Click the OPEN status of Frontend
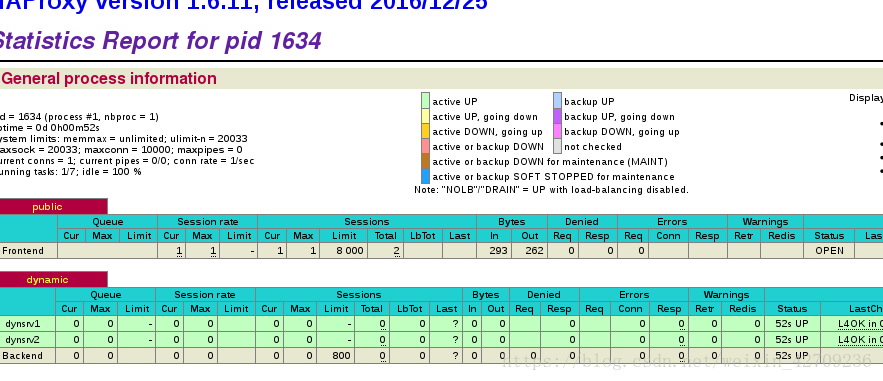The width and height of the screenshot is (883, 381). coord(830,251)
